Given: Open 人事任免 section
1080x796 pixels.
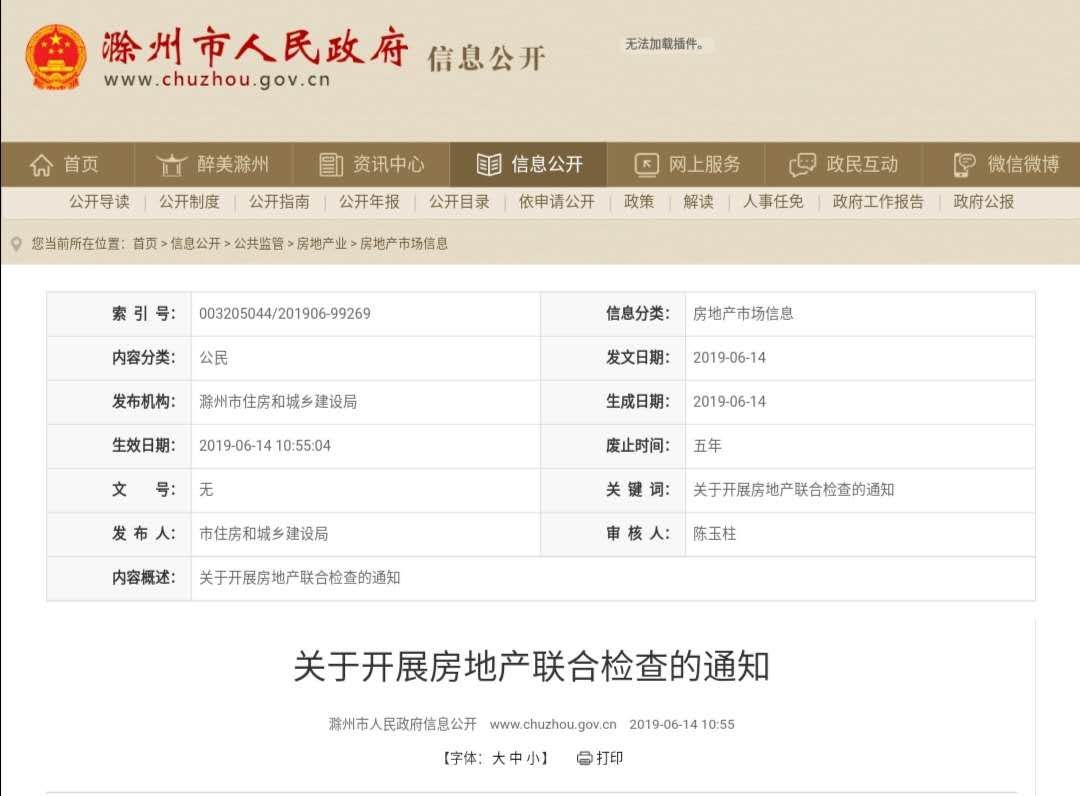Looking at the screenshot, I should 773,202.
